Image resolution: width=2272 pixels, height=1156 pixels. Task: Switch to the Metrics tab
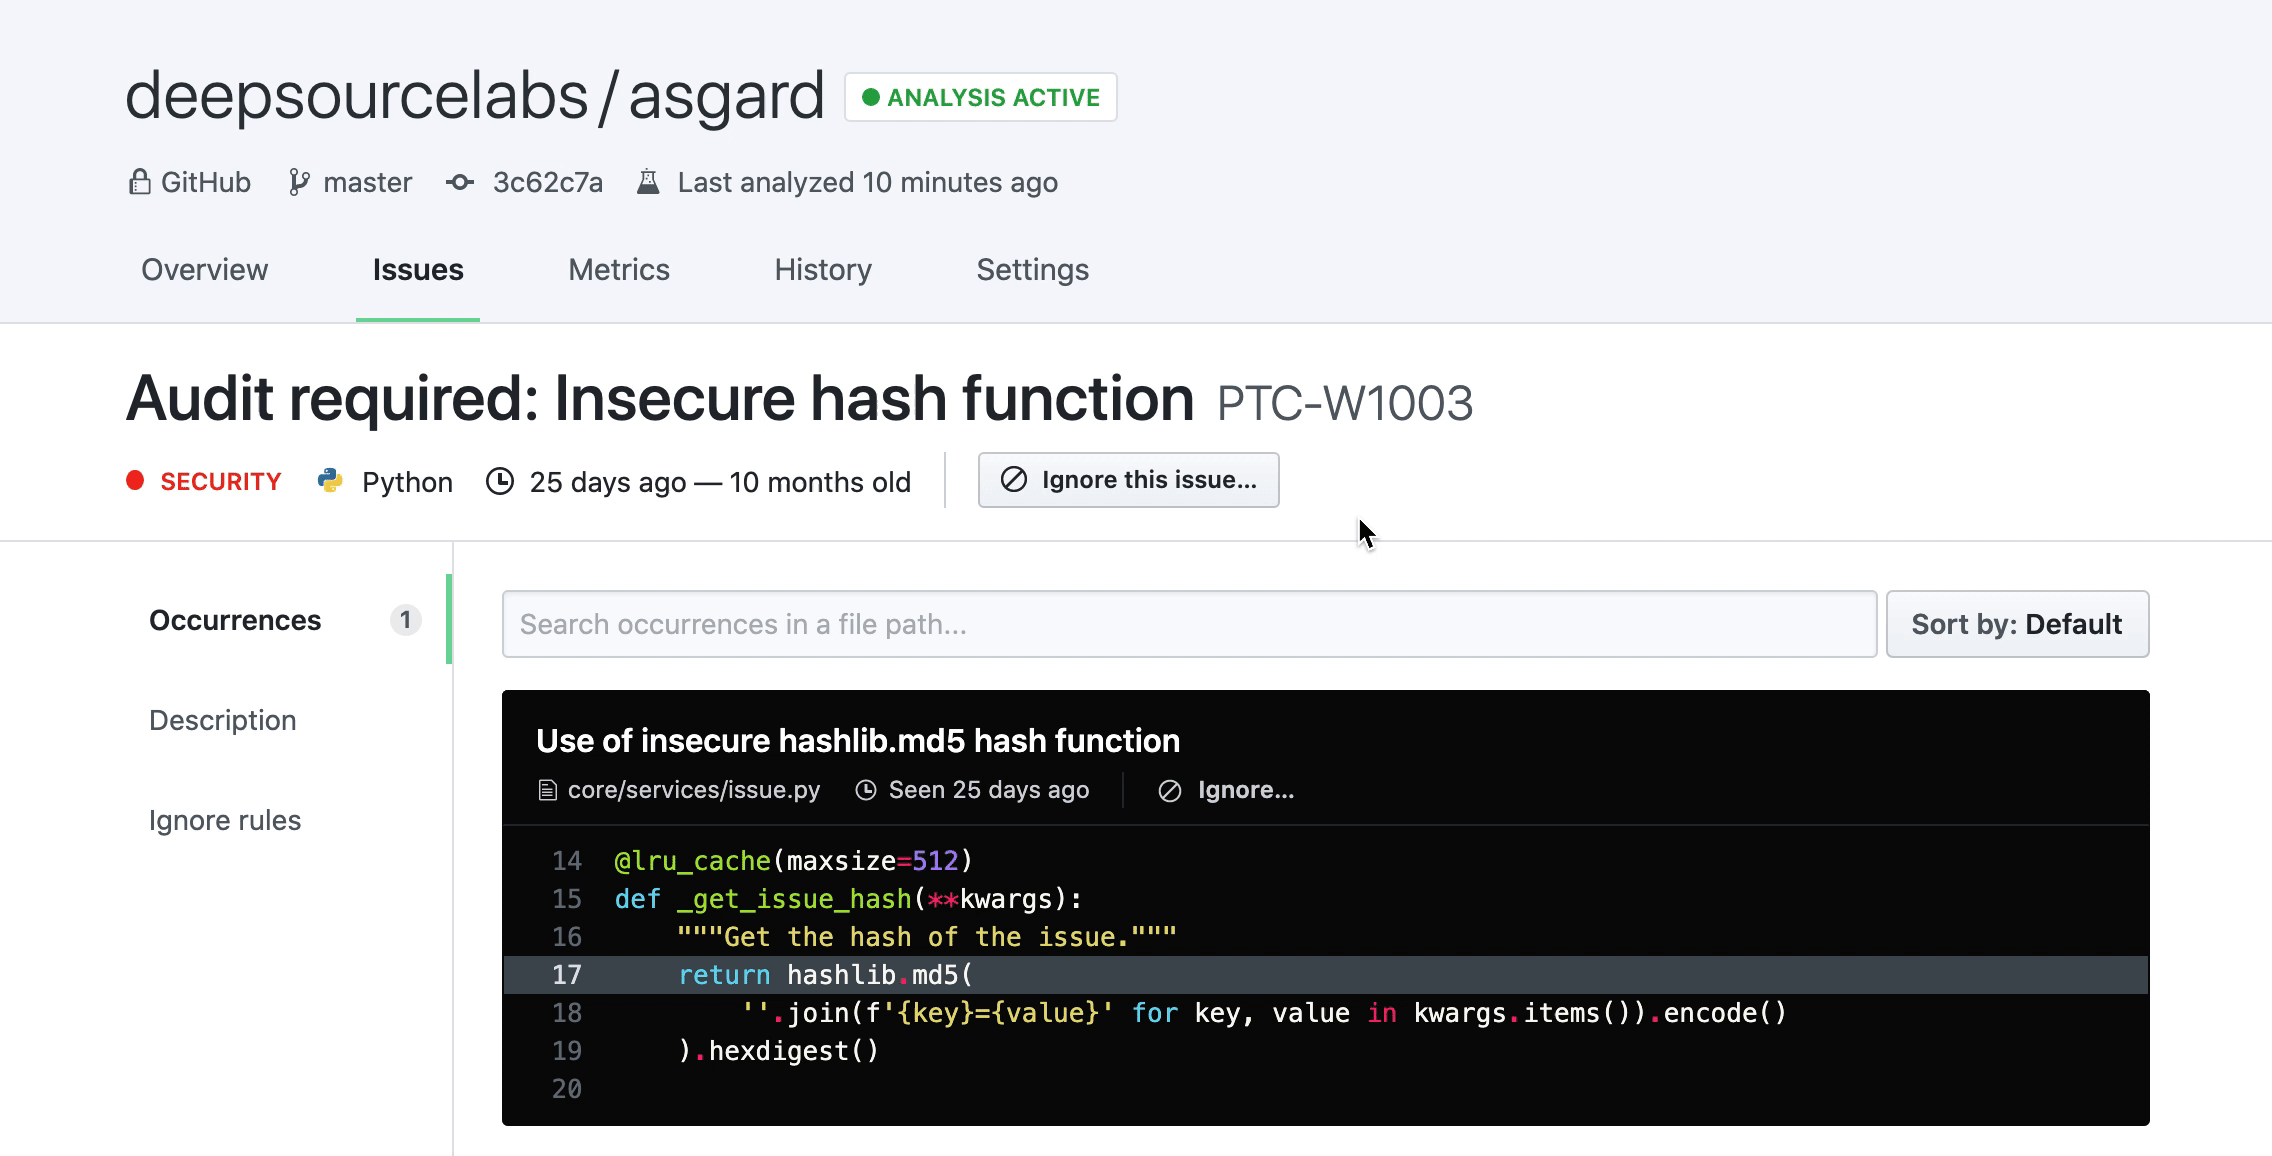coord(619,270)
